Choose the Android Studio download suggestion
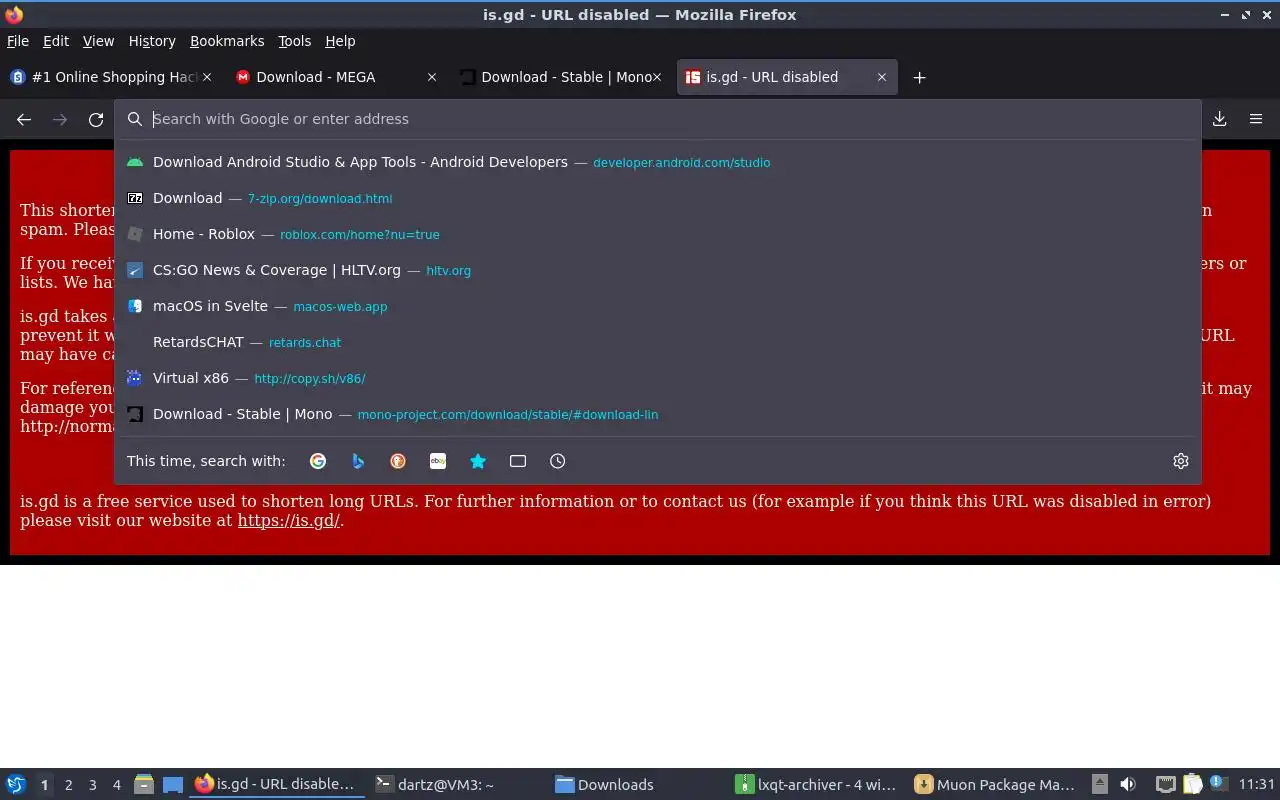Screen dimensions: 1280x800 point(657,162)
